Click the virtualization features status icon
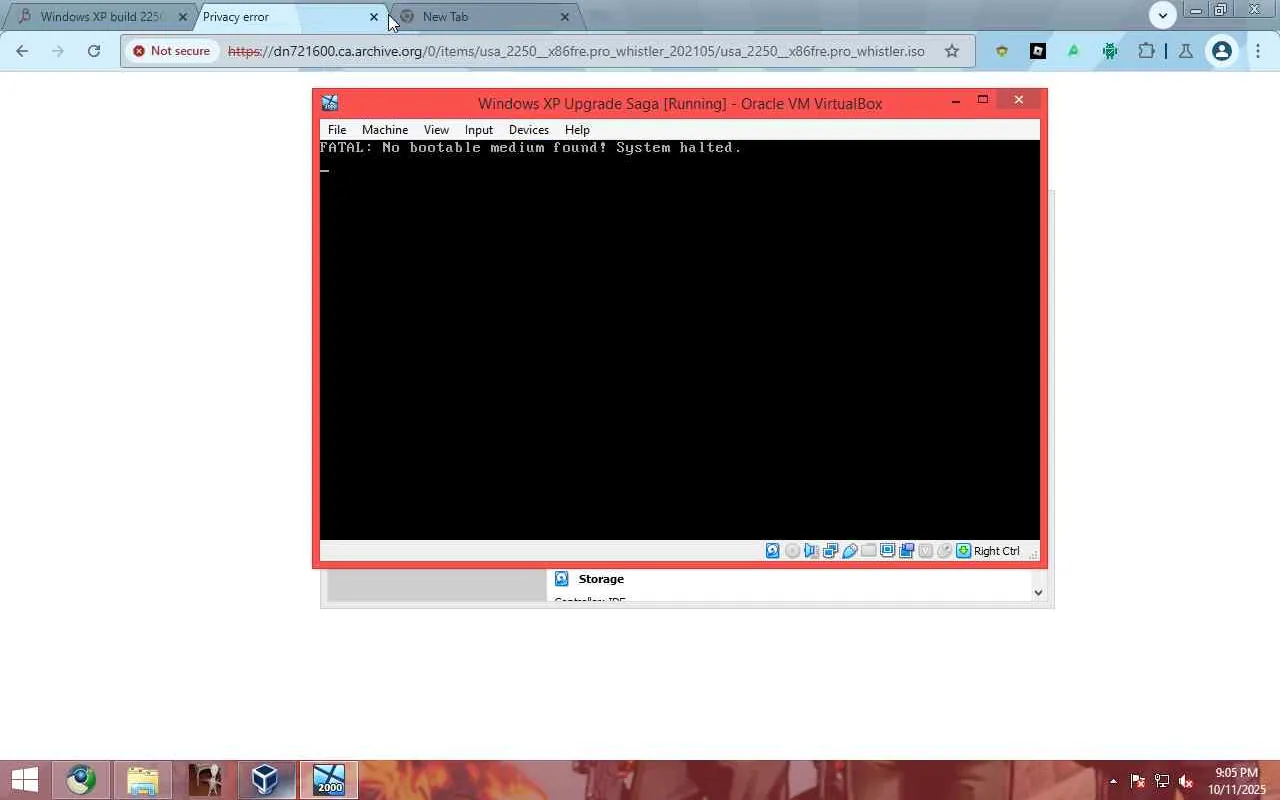 [925, 551]
